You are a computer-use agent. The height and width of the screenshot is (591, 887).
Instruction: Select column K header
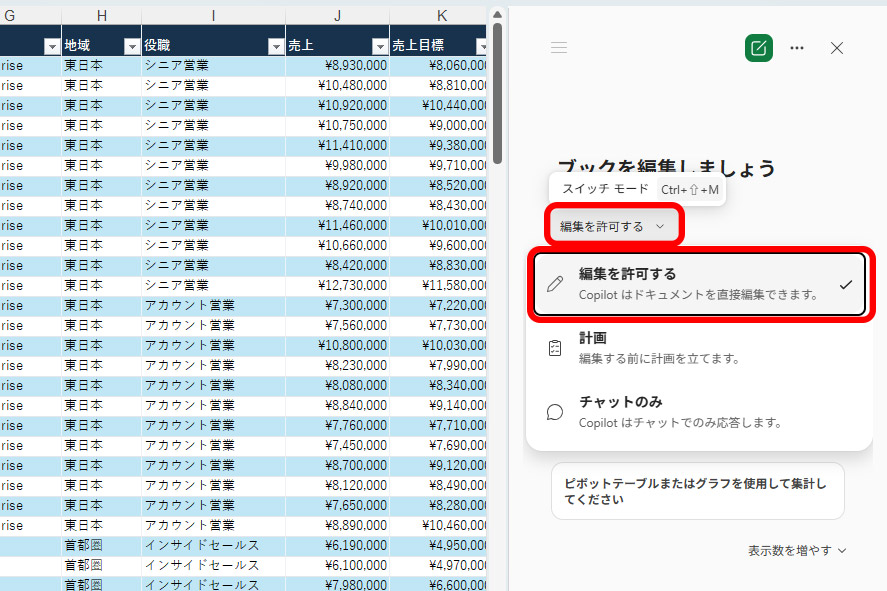(x=438, y=16)
